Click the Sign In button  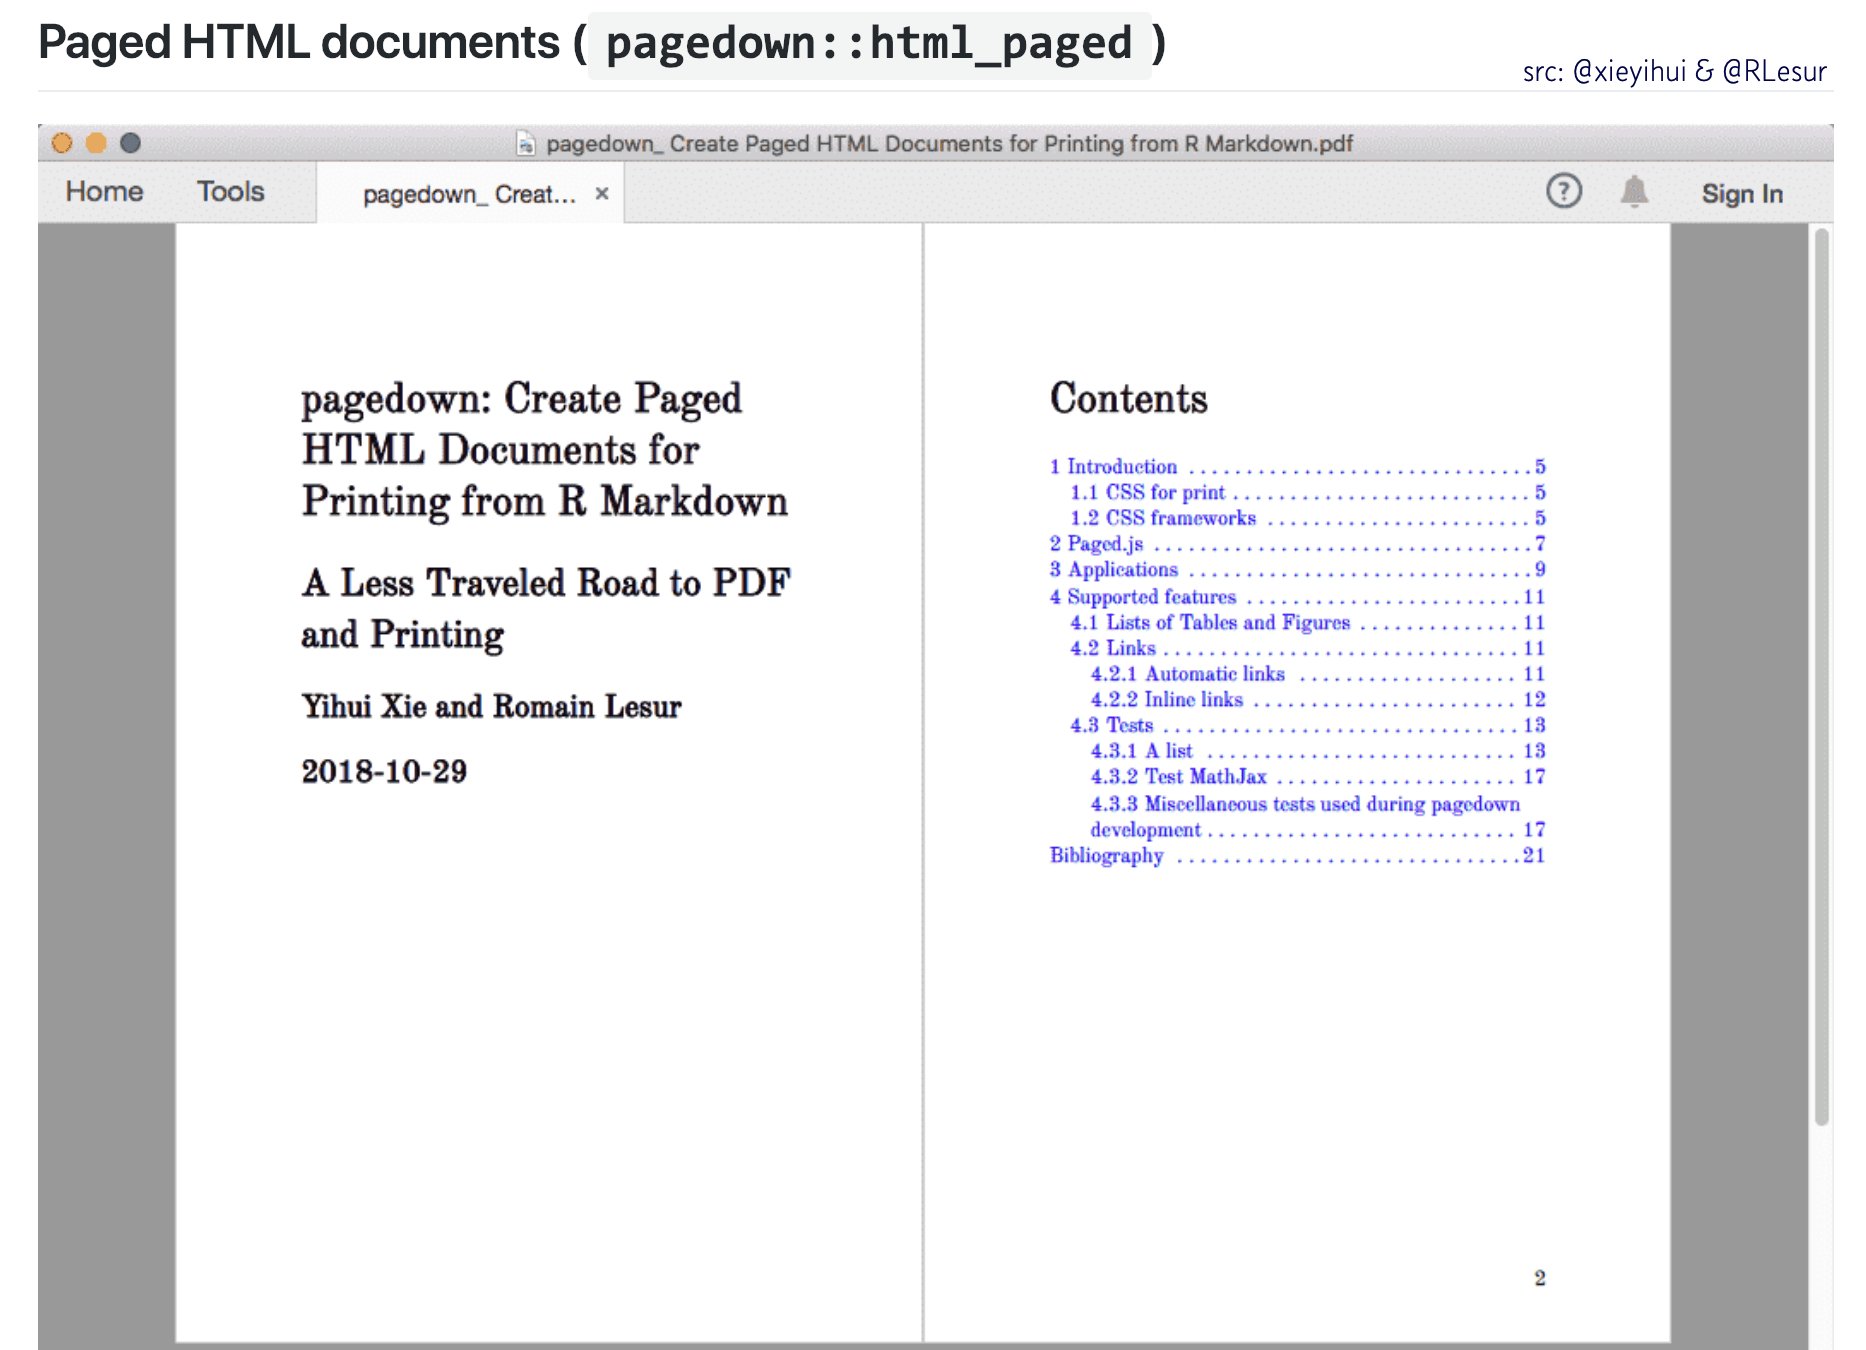1742,193
